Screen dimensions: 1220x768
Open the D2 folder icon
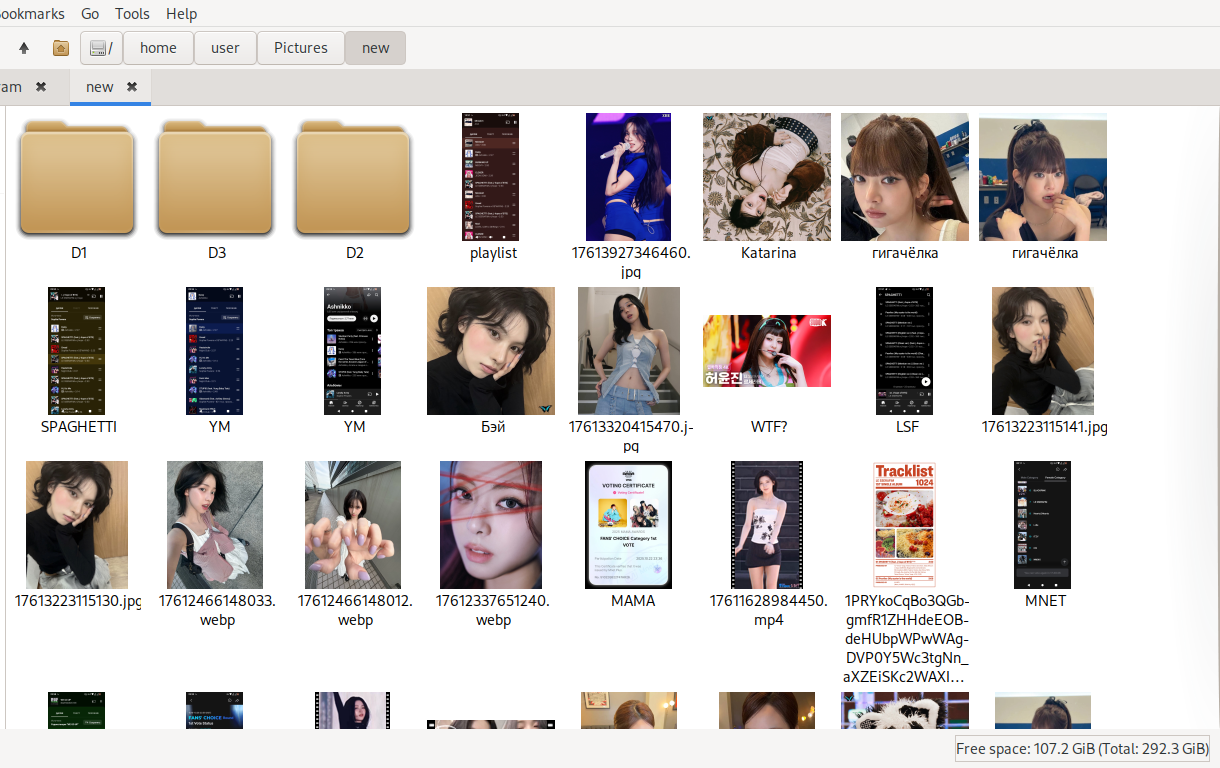tap(355, 177)
